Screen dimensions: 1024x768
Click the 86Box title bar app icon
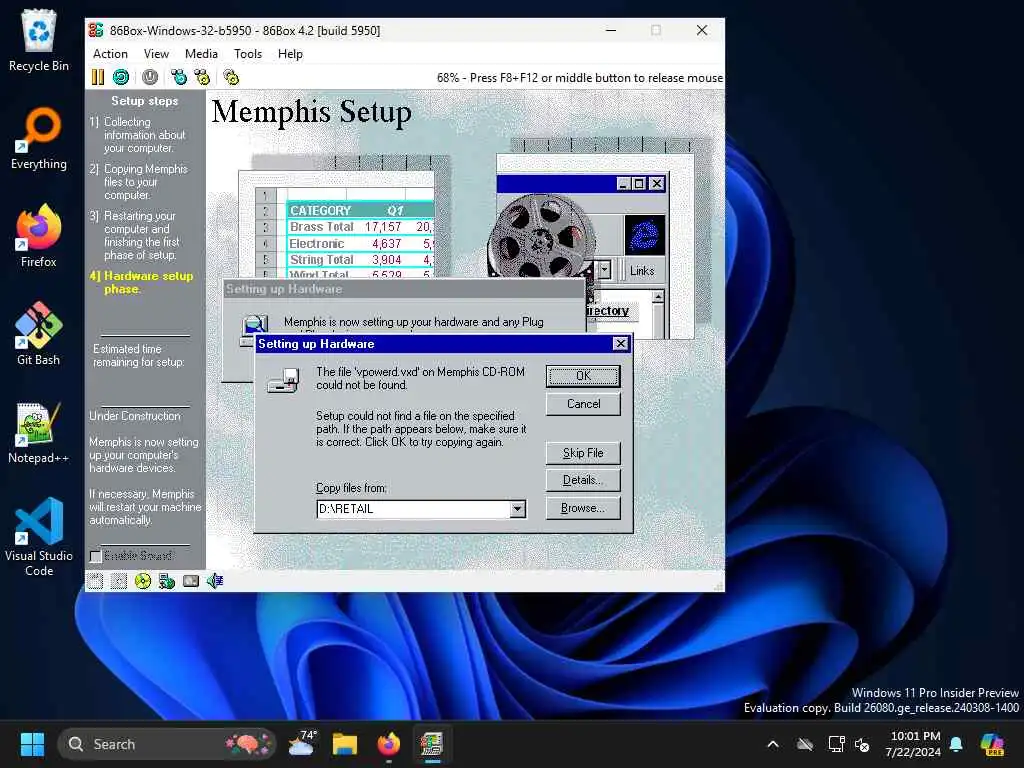click(x=97, y=30)
